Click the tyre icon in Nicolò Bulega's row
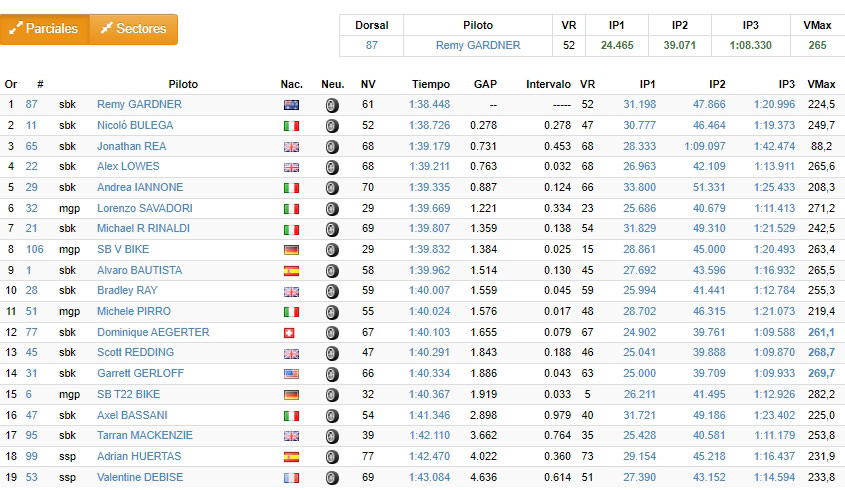The width and height of the screenshot is (845, 490). tap(332, 126)
